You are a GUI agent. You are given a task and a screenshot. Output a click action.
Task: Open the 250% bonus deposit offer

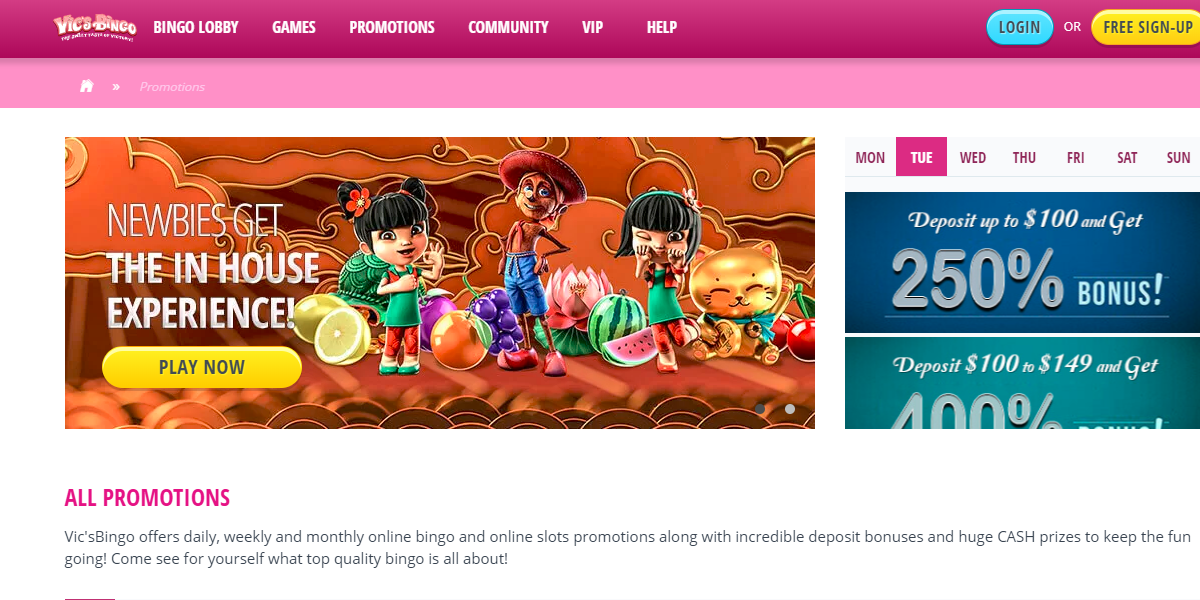click(1022, 262)
